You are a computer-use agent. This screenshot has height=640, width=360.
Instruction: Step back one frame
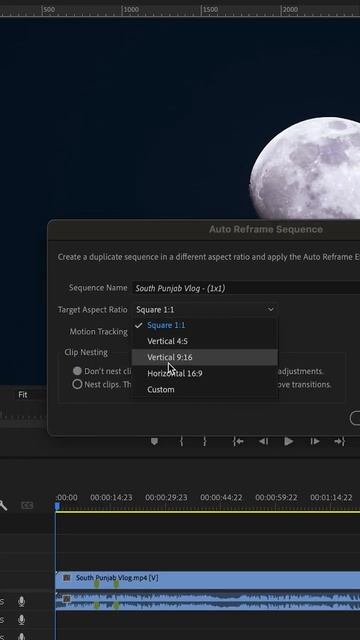coord(264,441)
